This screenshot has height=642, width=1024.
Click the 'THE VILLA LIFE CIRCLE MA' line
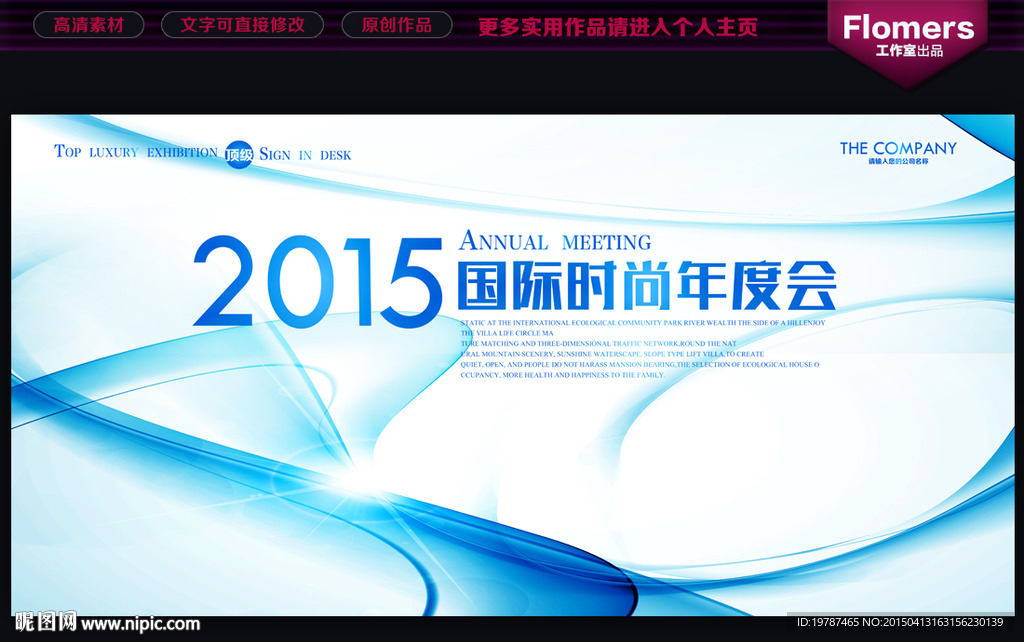click(x=507, y=333)
